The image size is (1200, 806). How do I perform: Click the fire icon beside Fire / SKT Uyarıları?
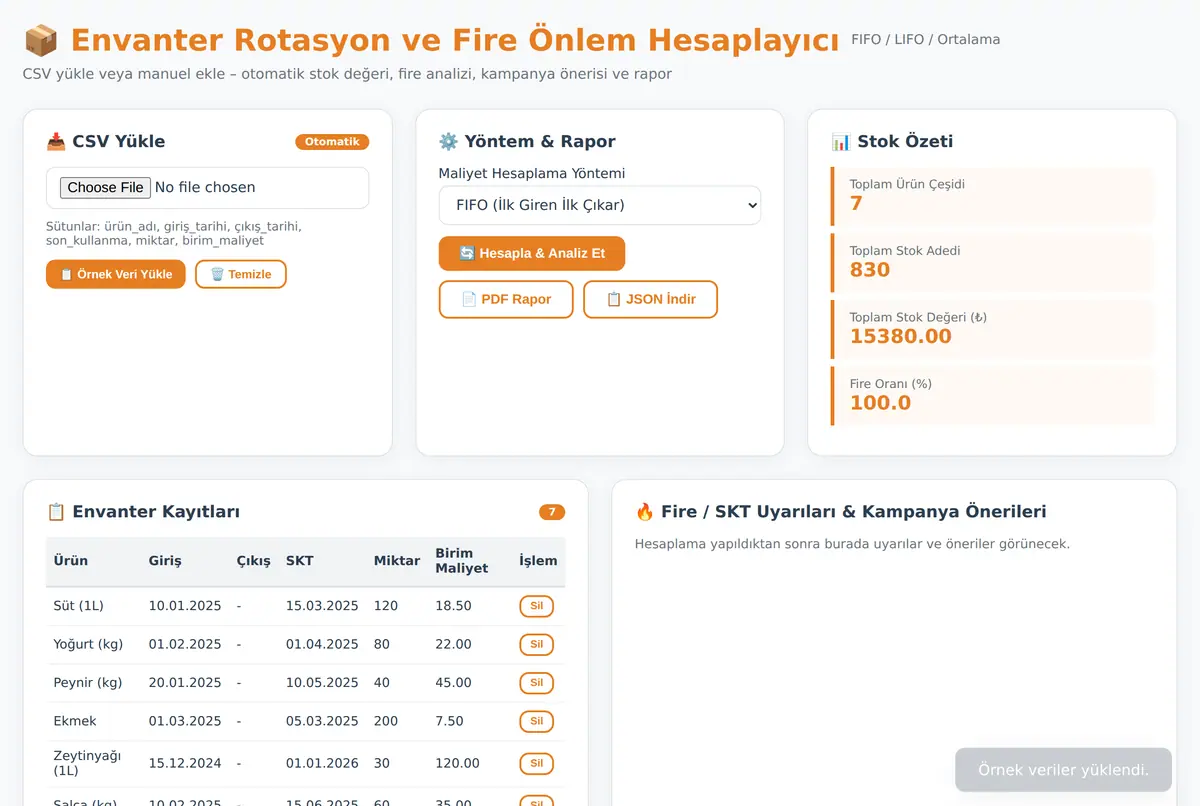[645, 512]
